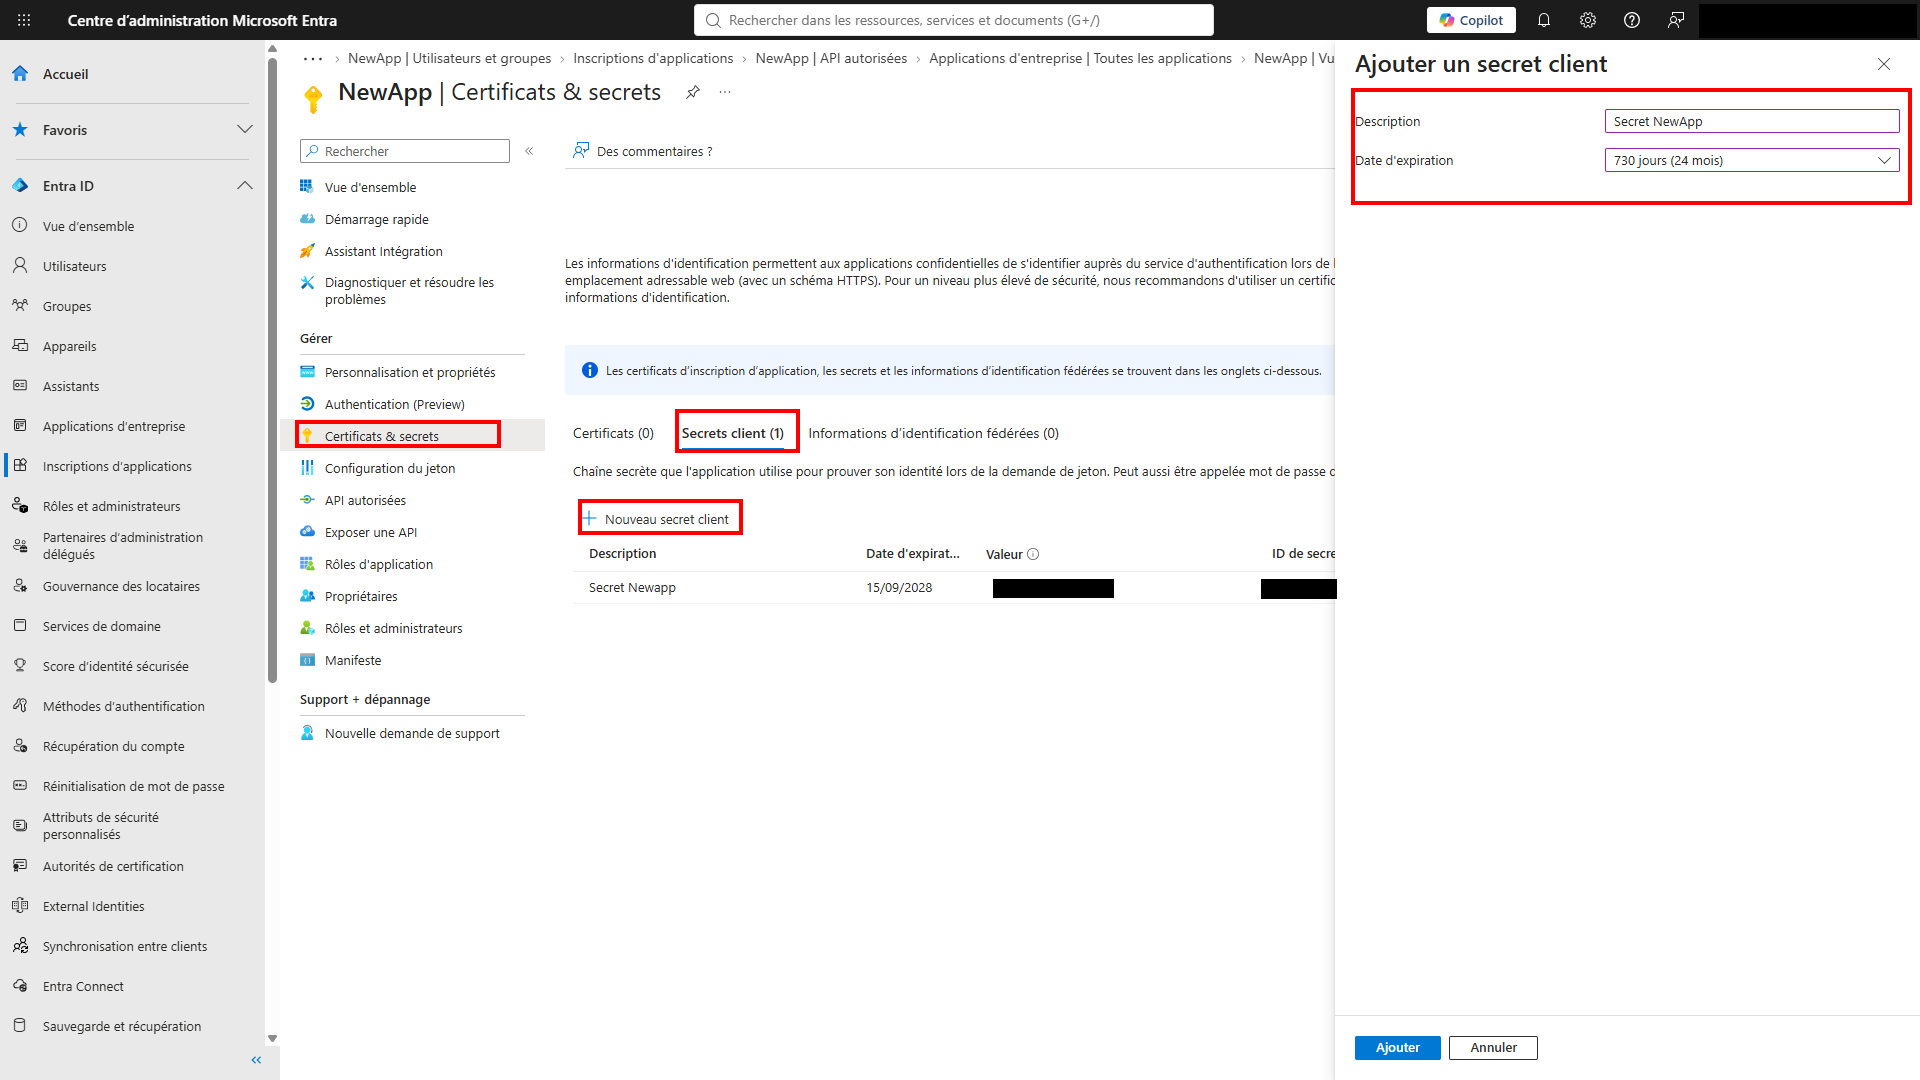Open Authentication (Preview) menu item
The width and height of the screenshot is (1920, 1080).
(x=394, y=404)
